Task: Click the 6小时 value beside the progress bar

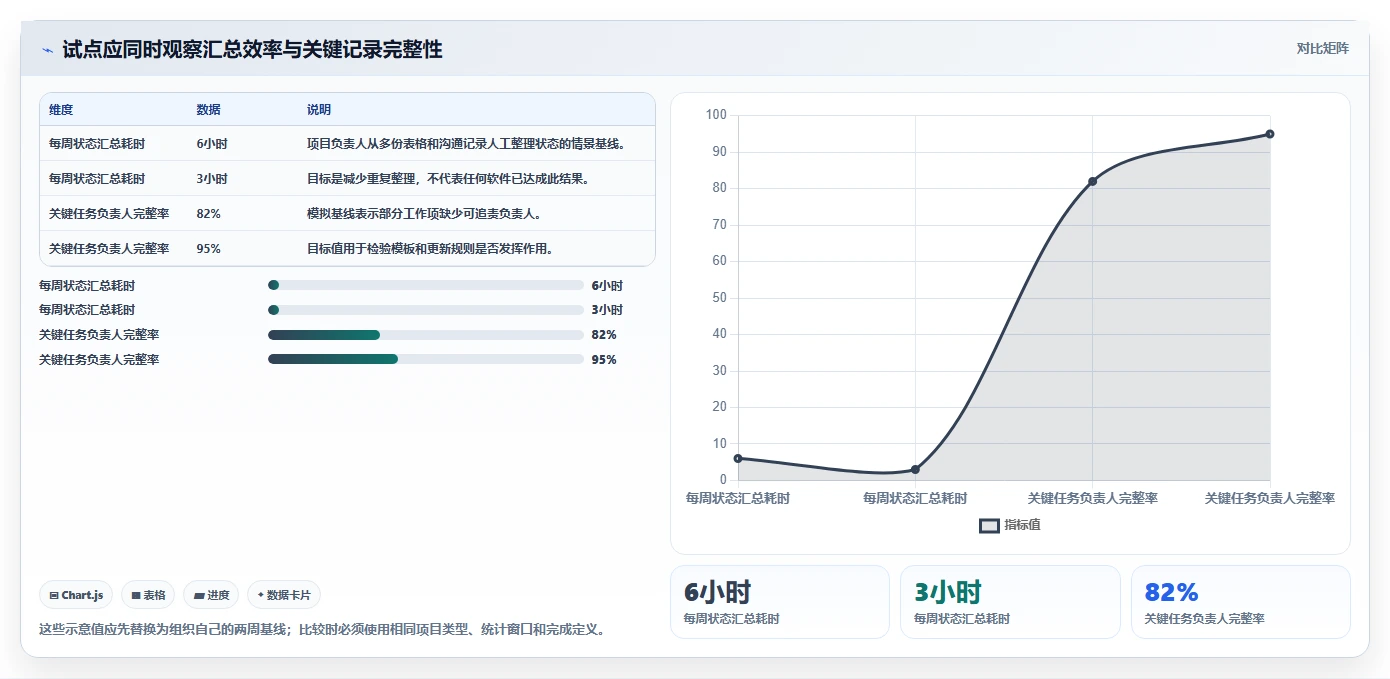Action: coord(607,285)
